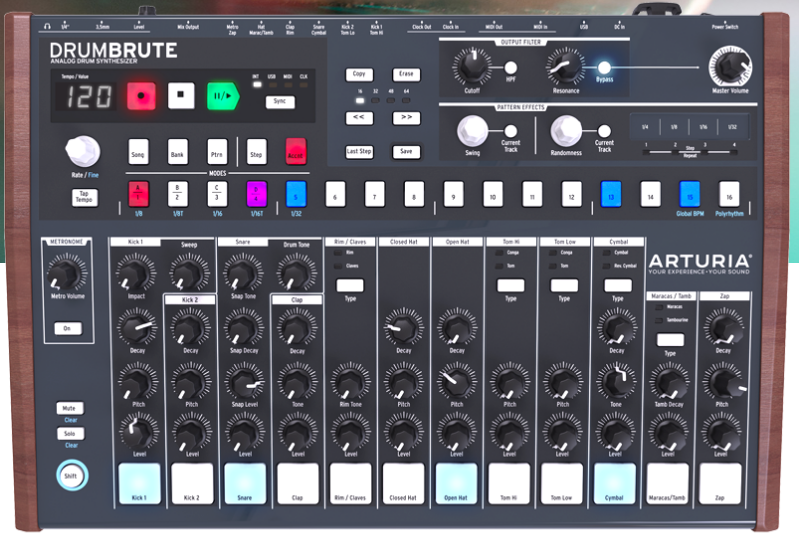This screenshot has width=799, height=544.
Task: Click blue step button 15 Global BPM
Action: pyautogui.click(x=690, y=194)
